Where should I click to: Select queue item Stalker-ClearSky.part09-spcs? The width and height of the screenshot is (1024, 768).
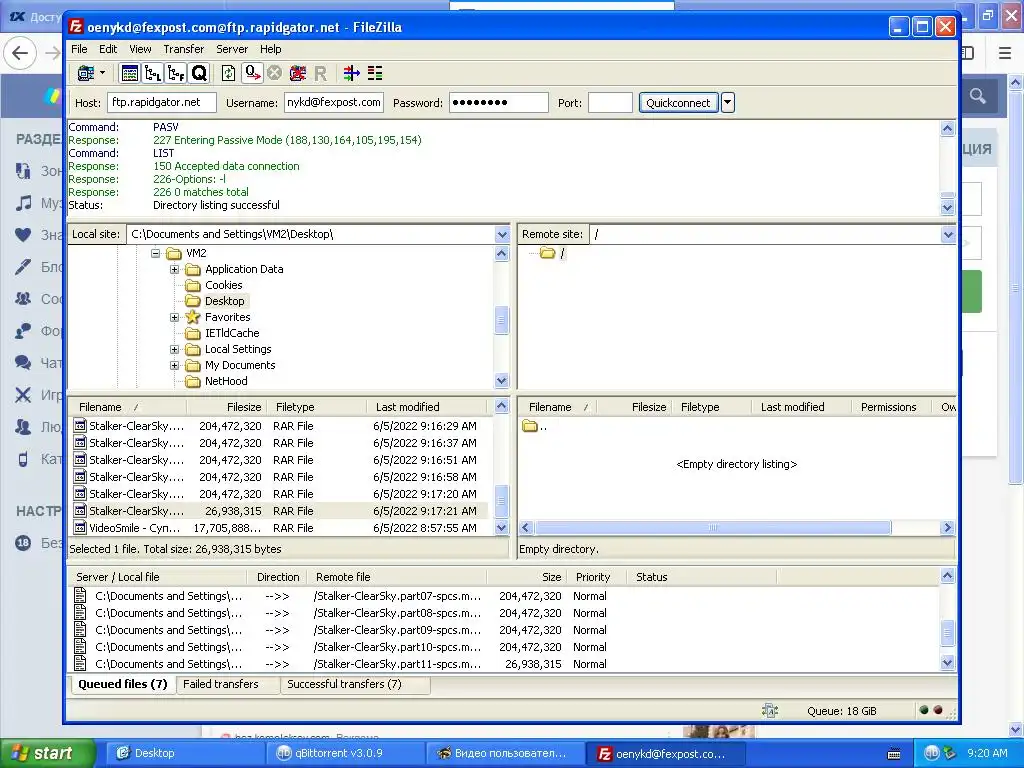coord(504,630)
